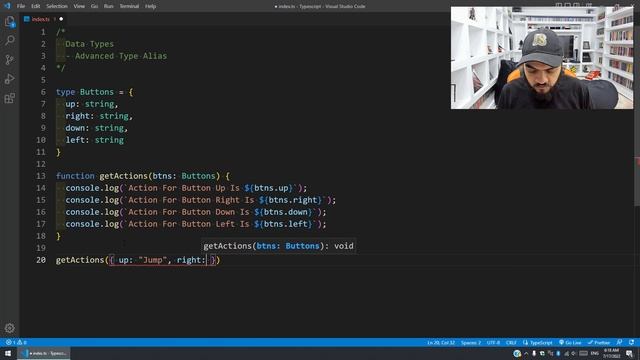Open the File menu

click(21, 6)
